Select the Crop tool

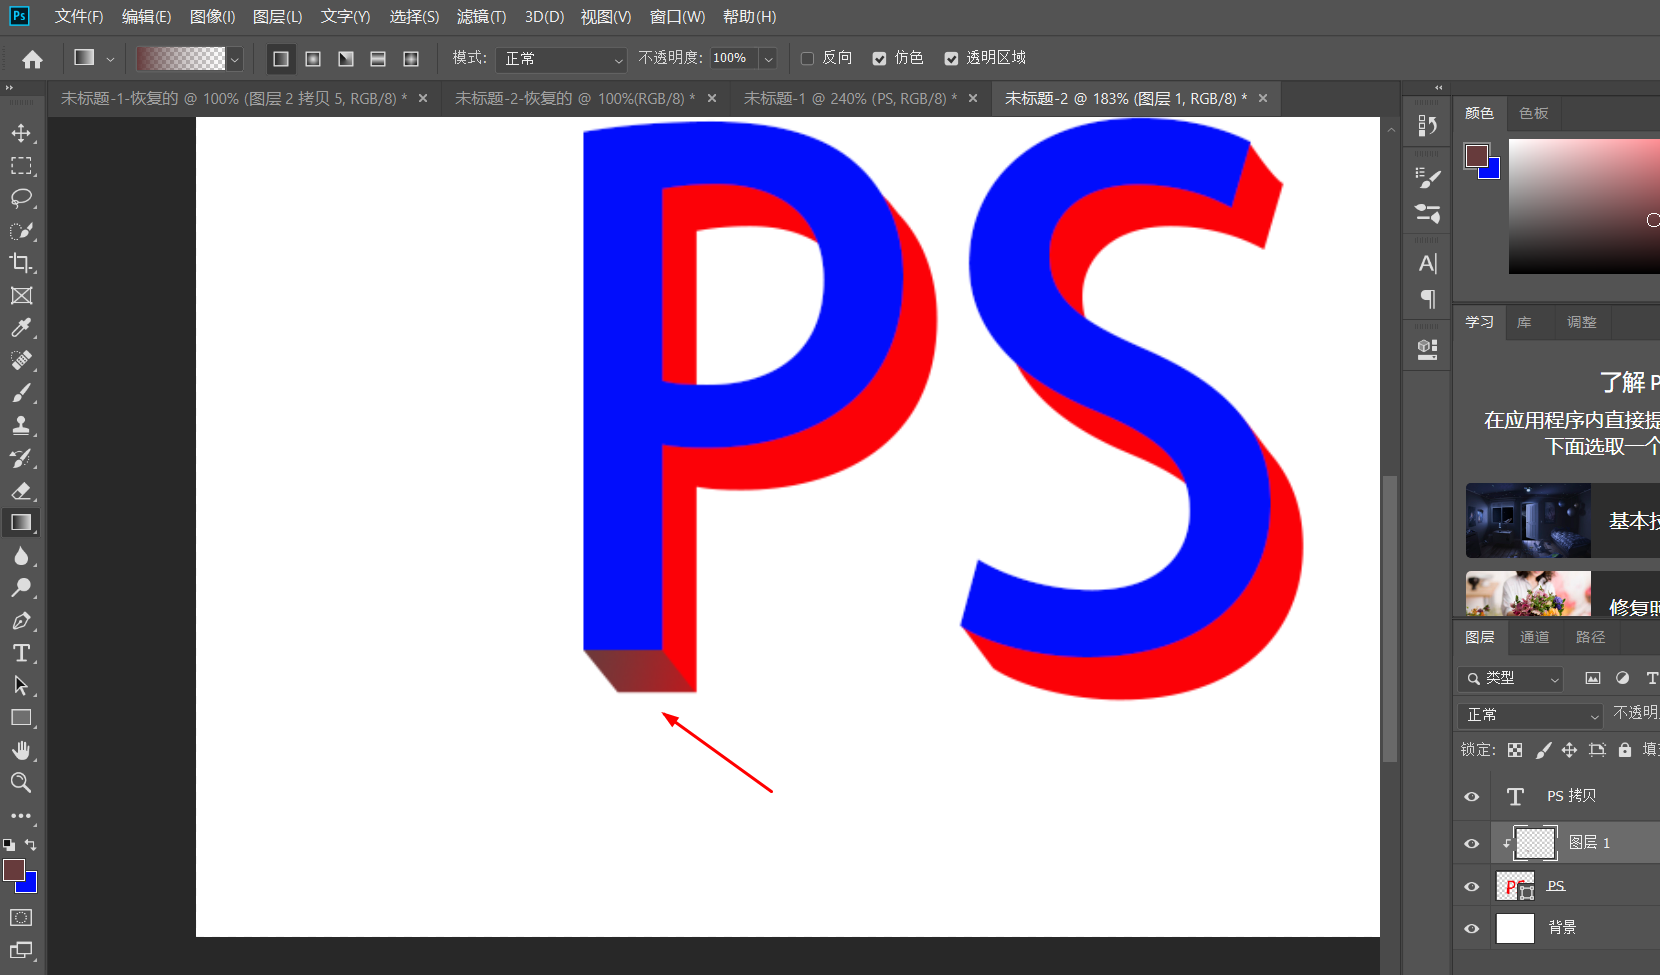pyautogui.click(x=21, y=263)
